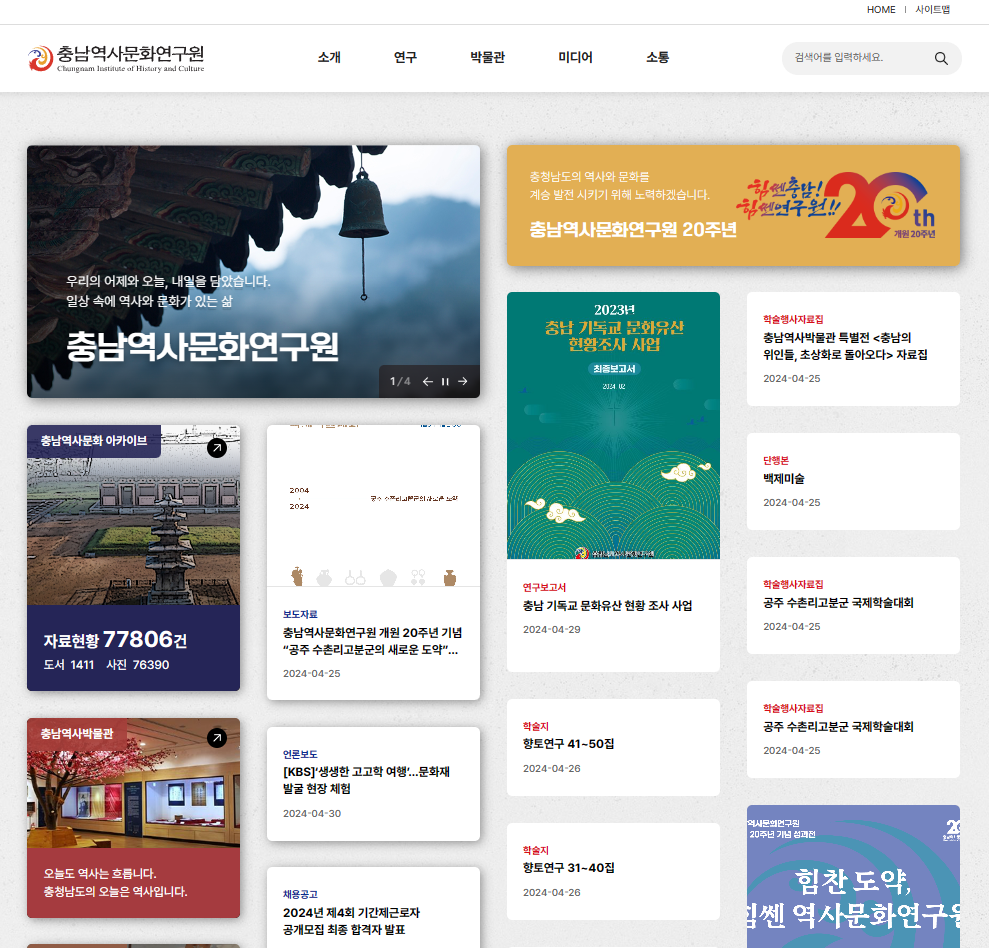Click the date 2024-04-29
The width and height of the screenshot is (989, 948).
pyautogui.click(x=551, y=629)
